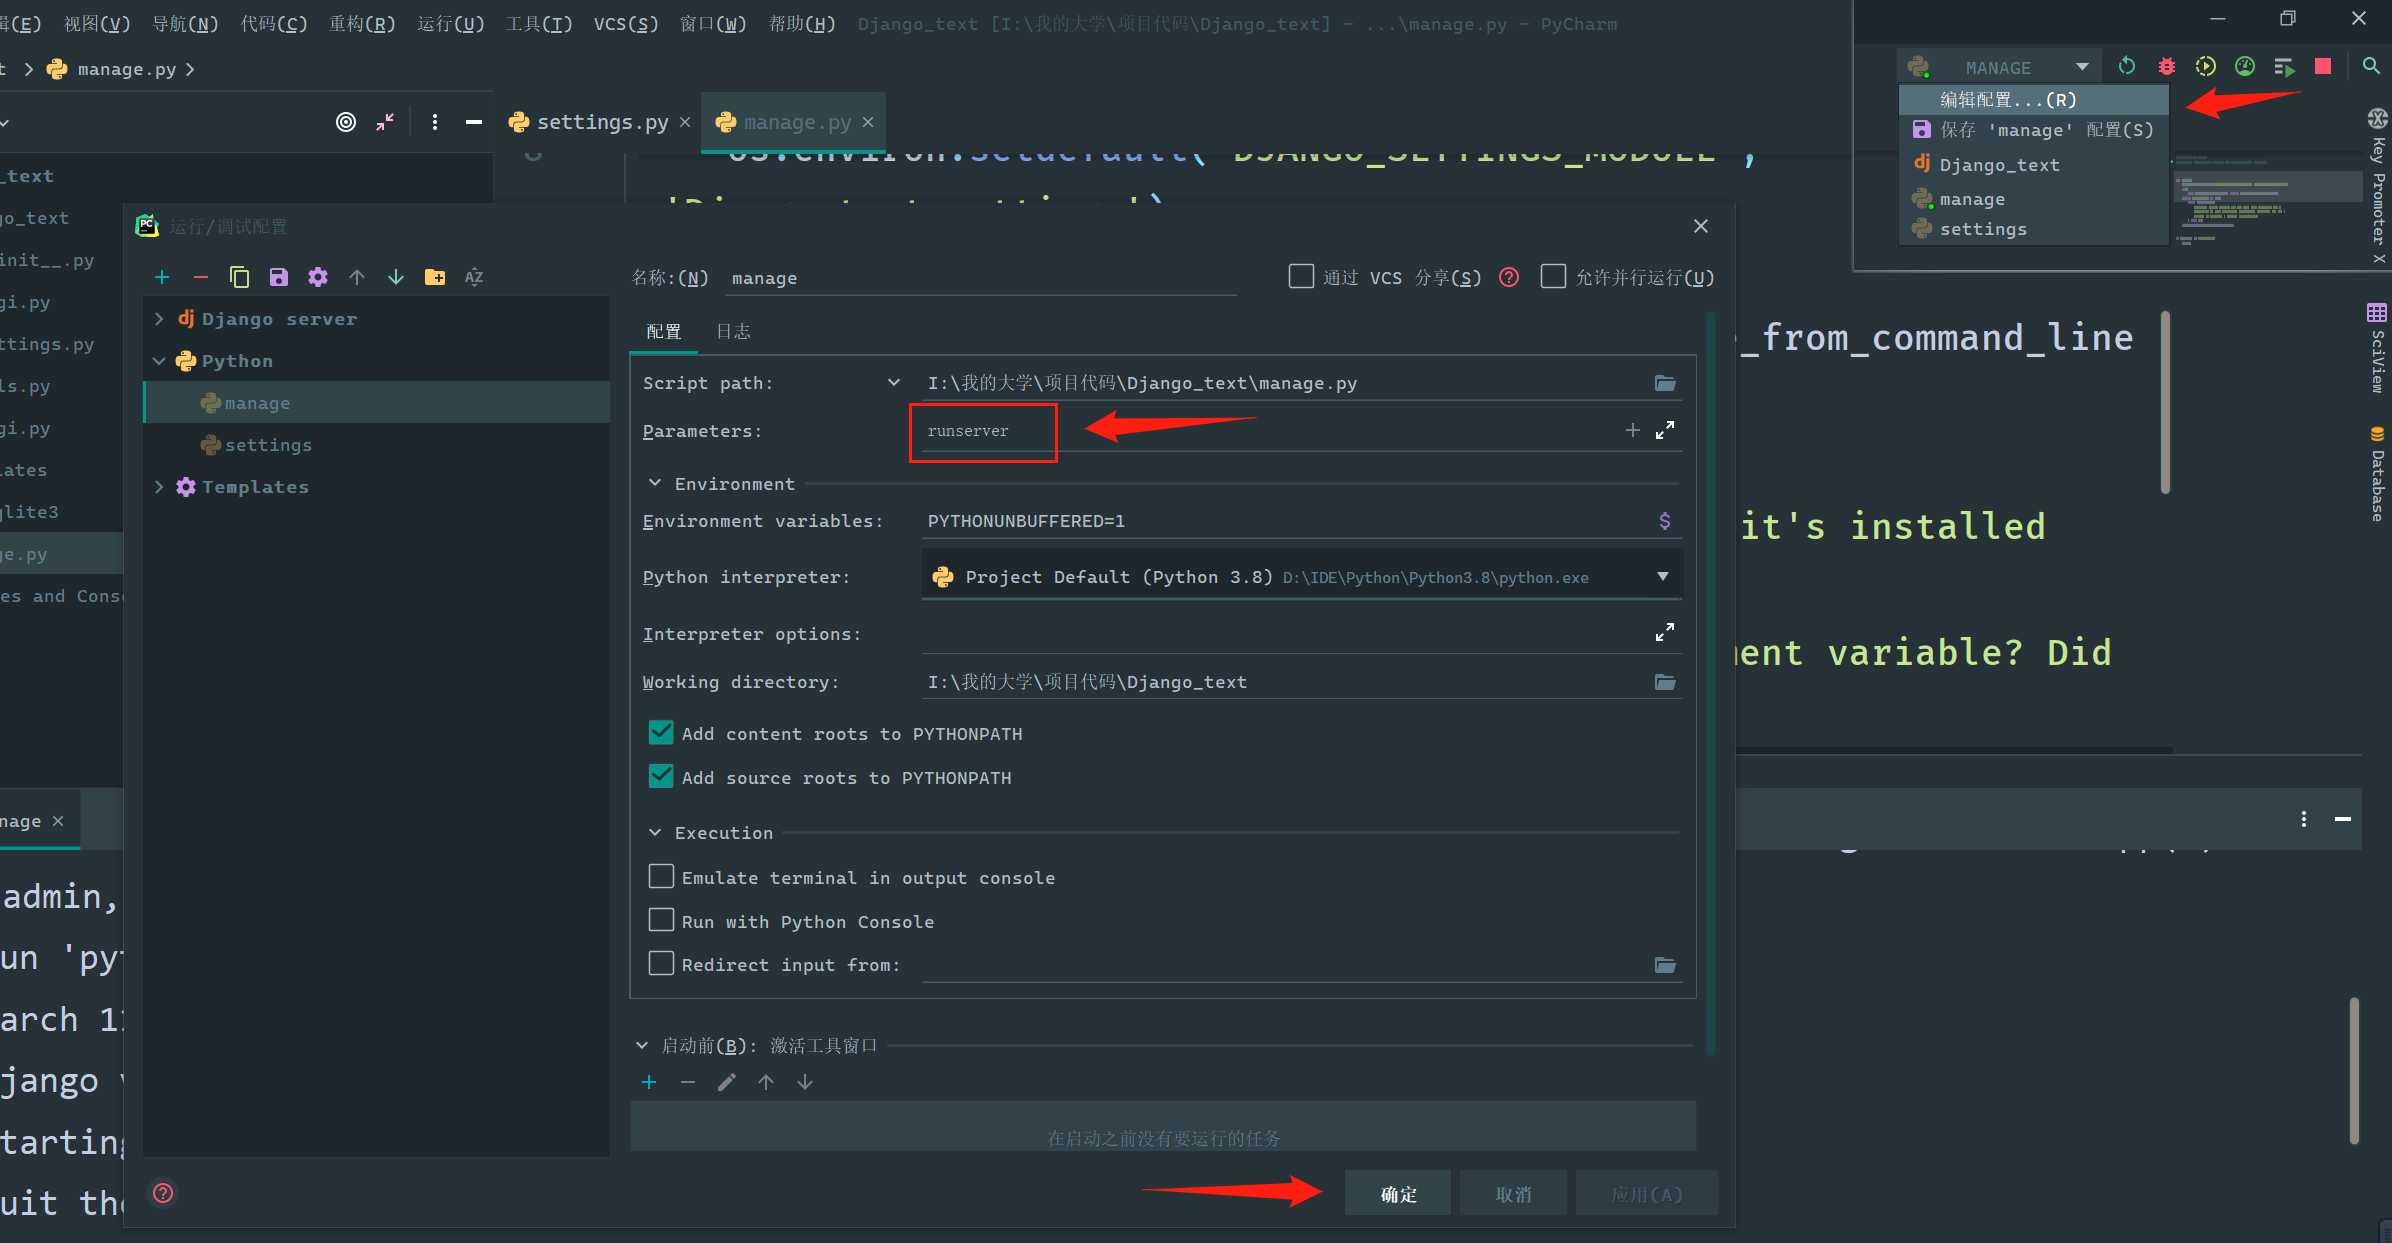Click the debug bug icon in toolbar
2392x1243 pixels.
[2167, 66]
